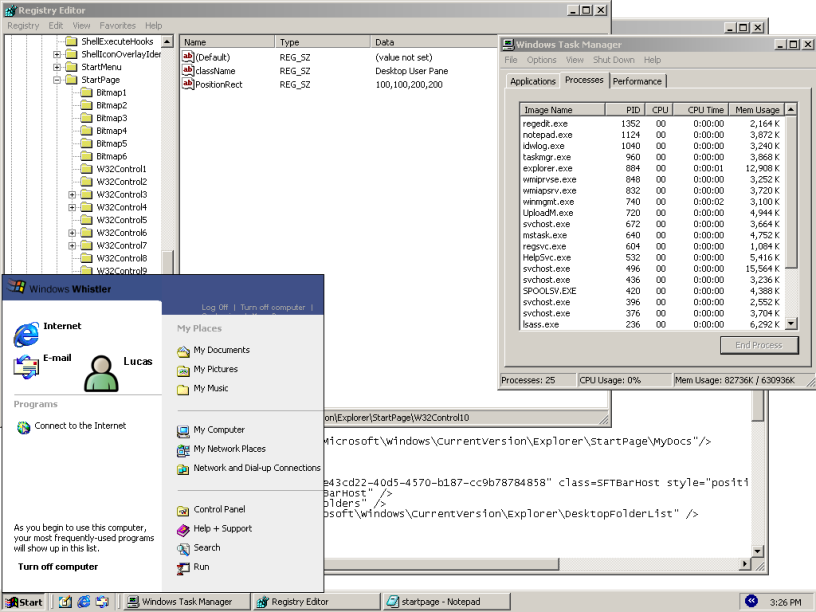Click the End Process button

[x=759, y=345]
